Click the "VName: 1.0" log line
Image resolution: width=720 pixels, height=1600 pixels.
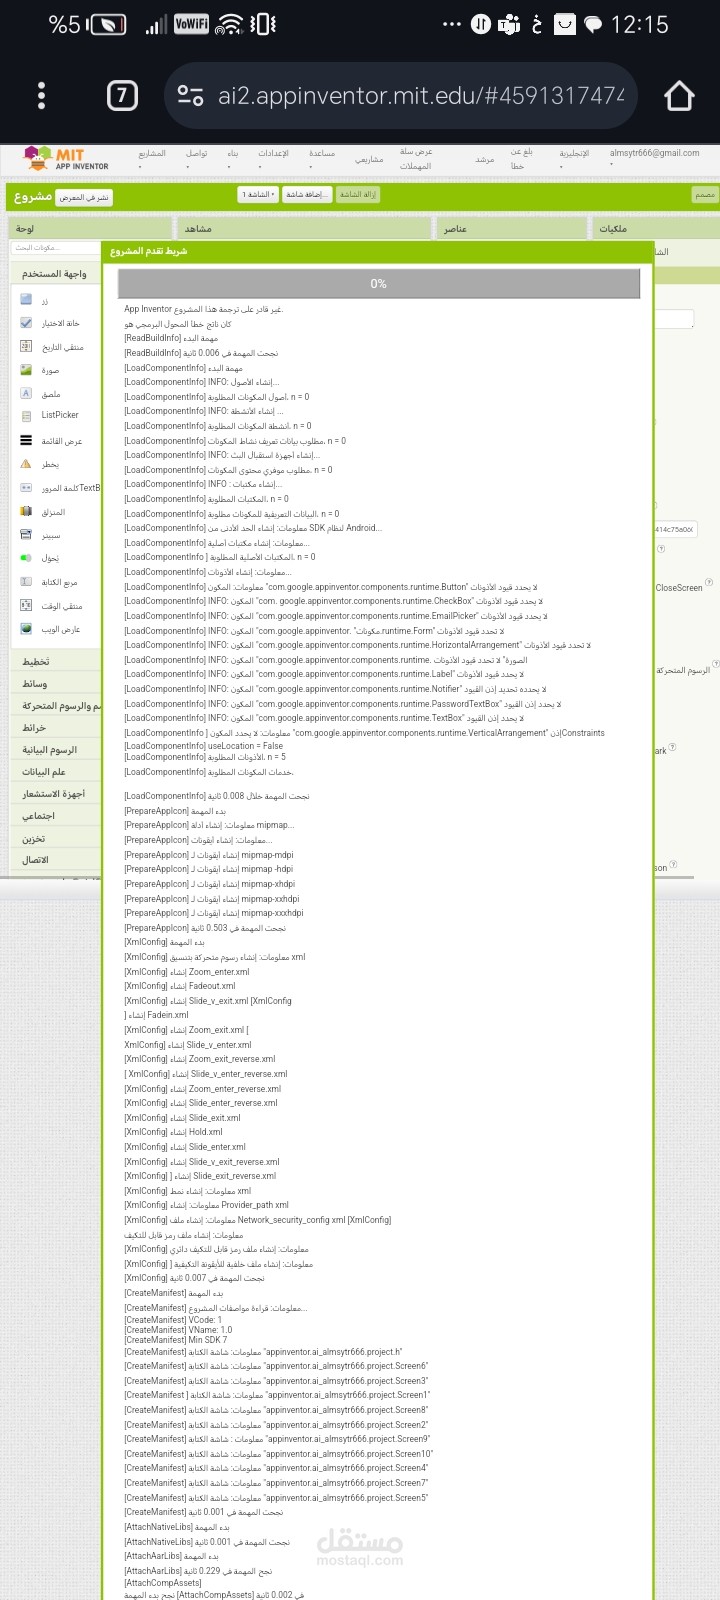coord(178,1330)
